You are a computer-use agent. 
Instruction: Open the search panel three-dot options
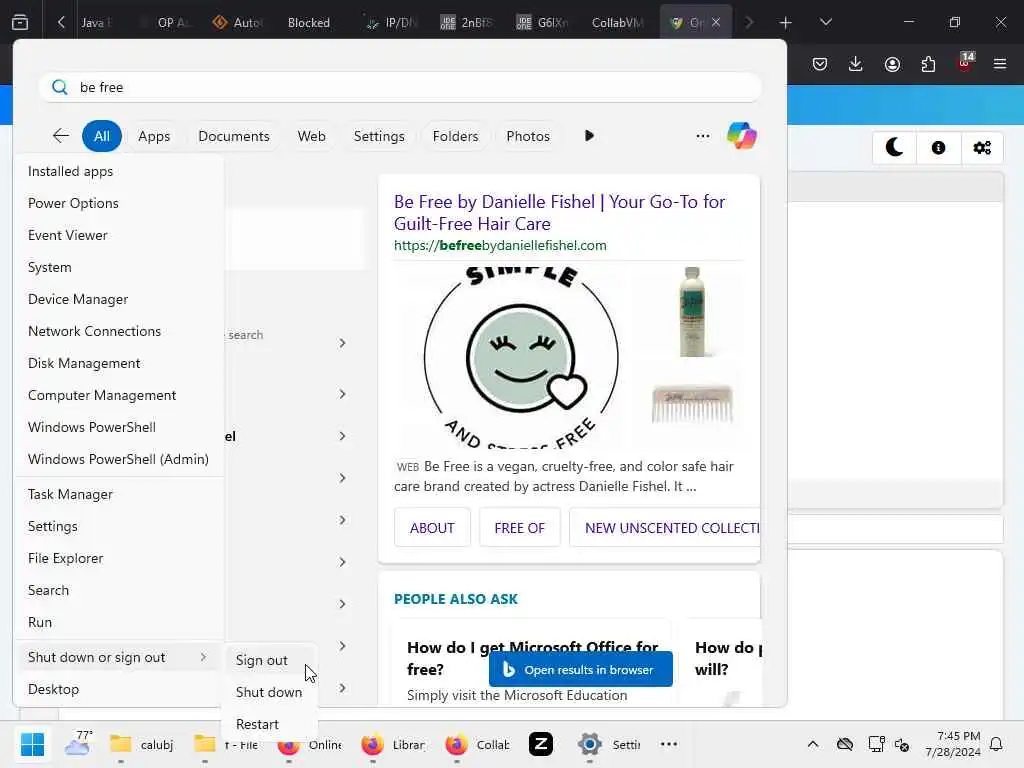[703, 136]
